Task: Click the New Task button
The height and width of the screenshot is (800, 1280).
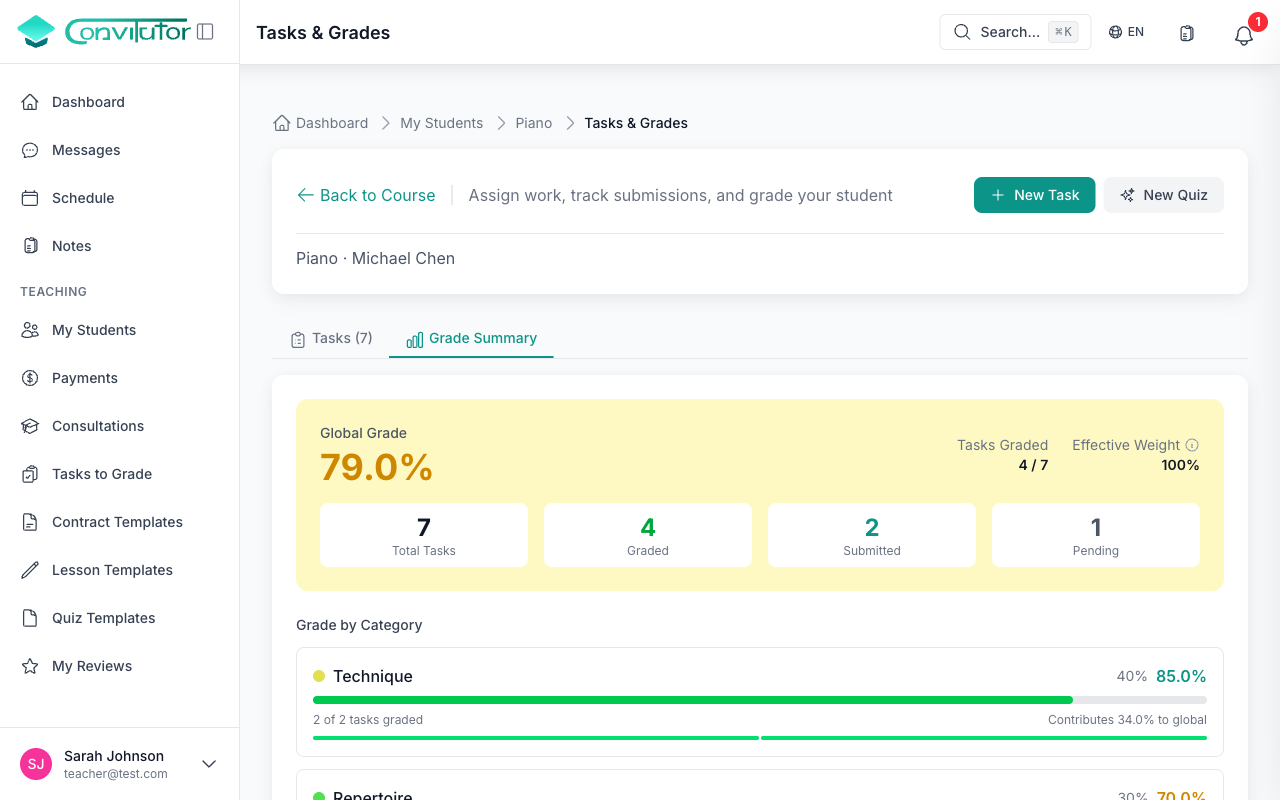Action: [1034, 195]
